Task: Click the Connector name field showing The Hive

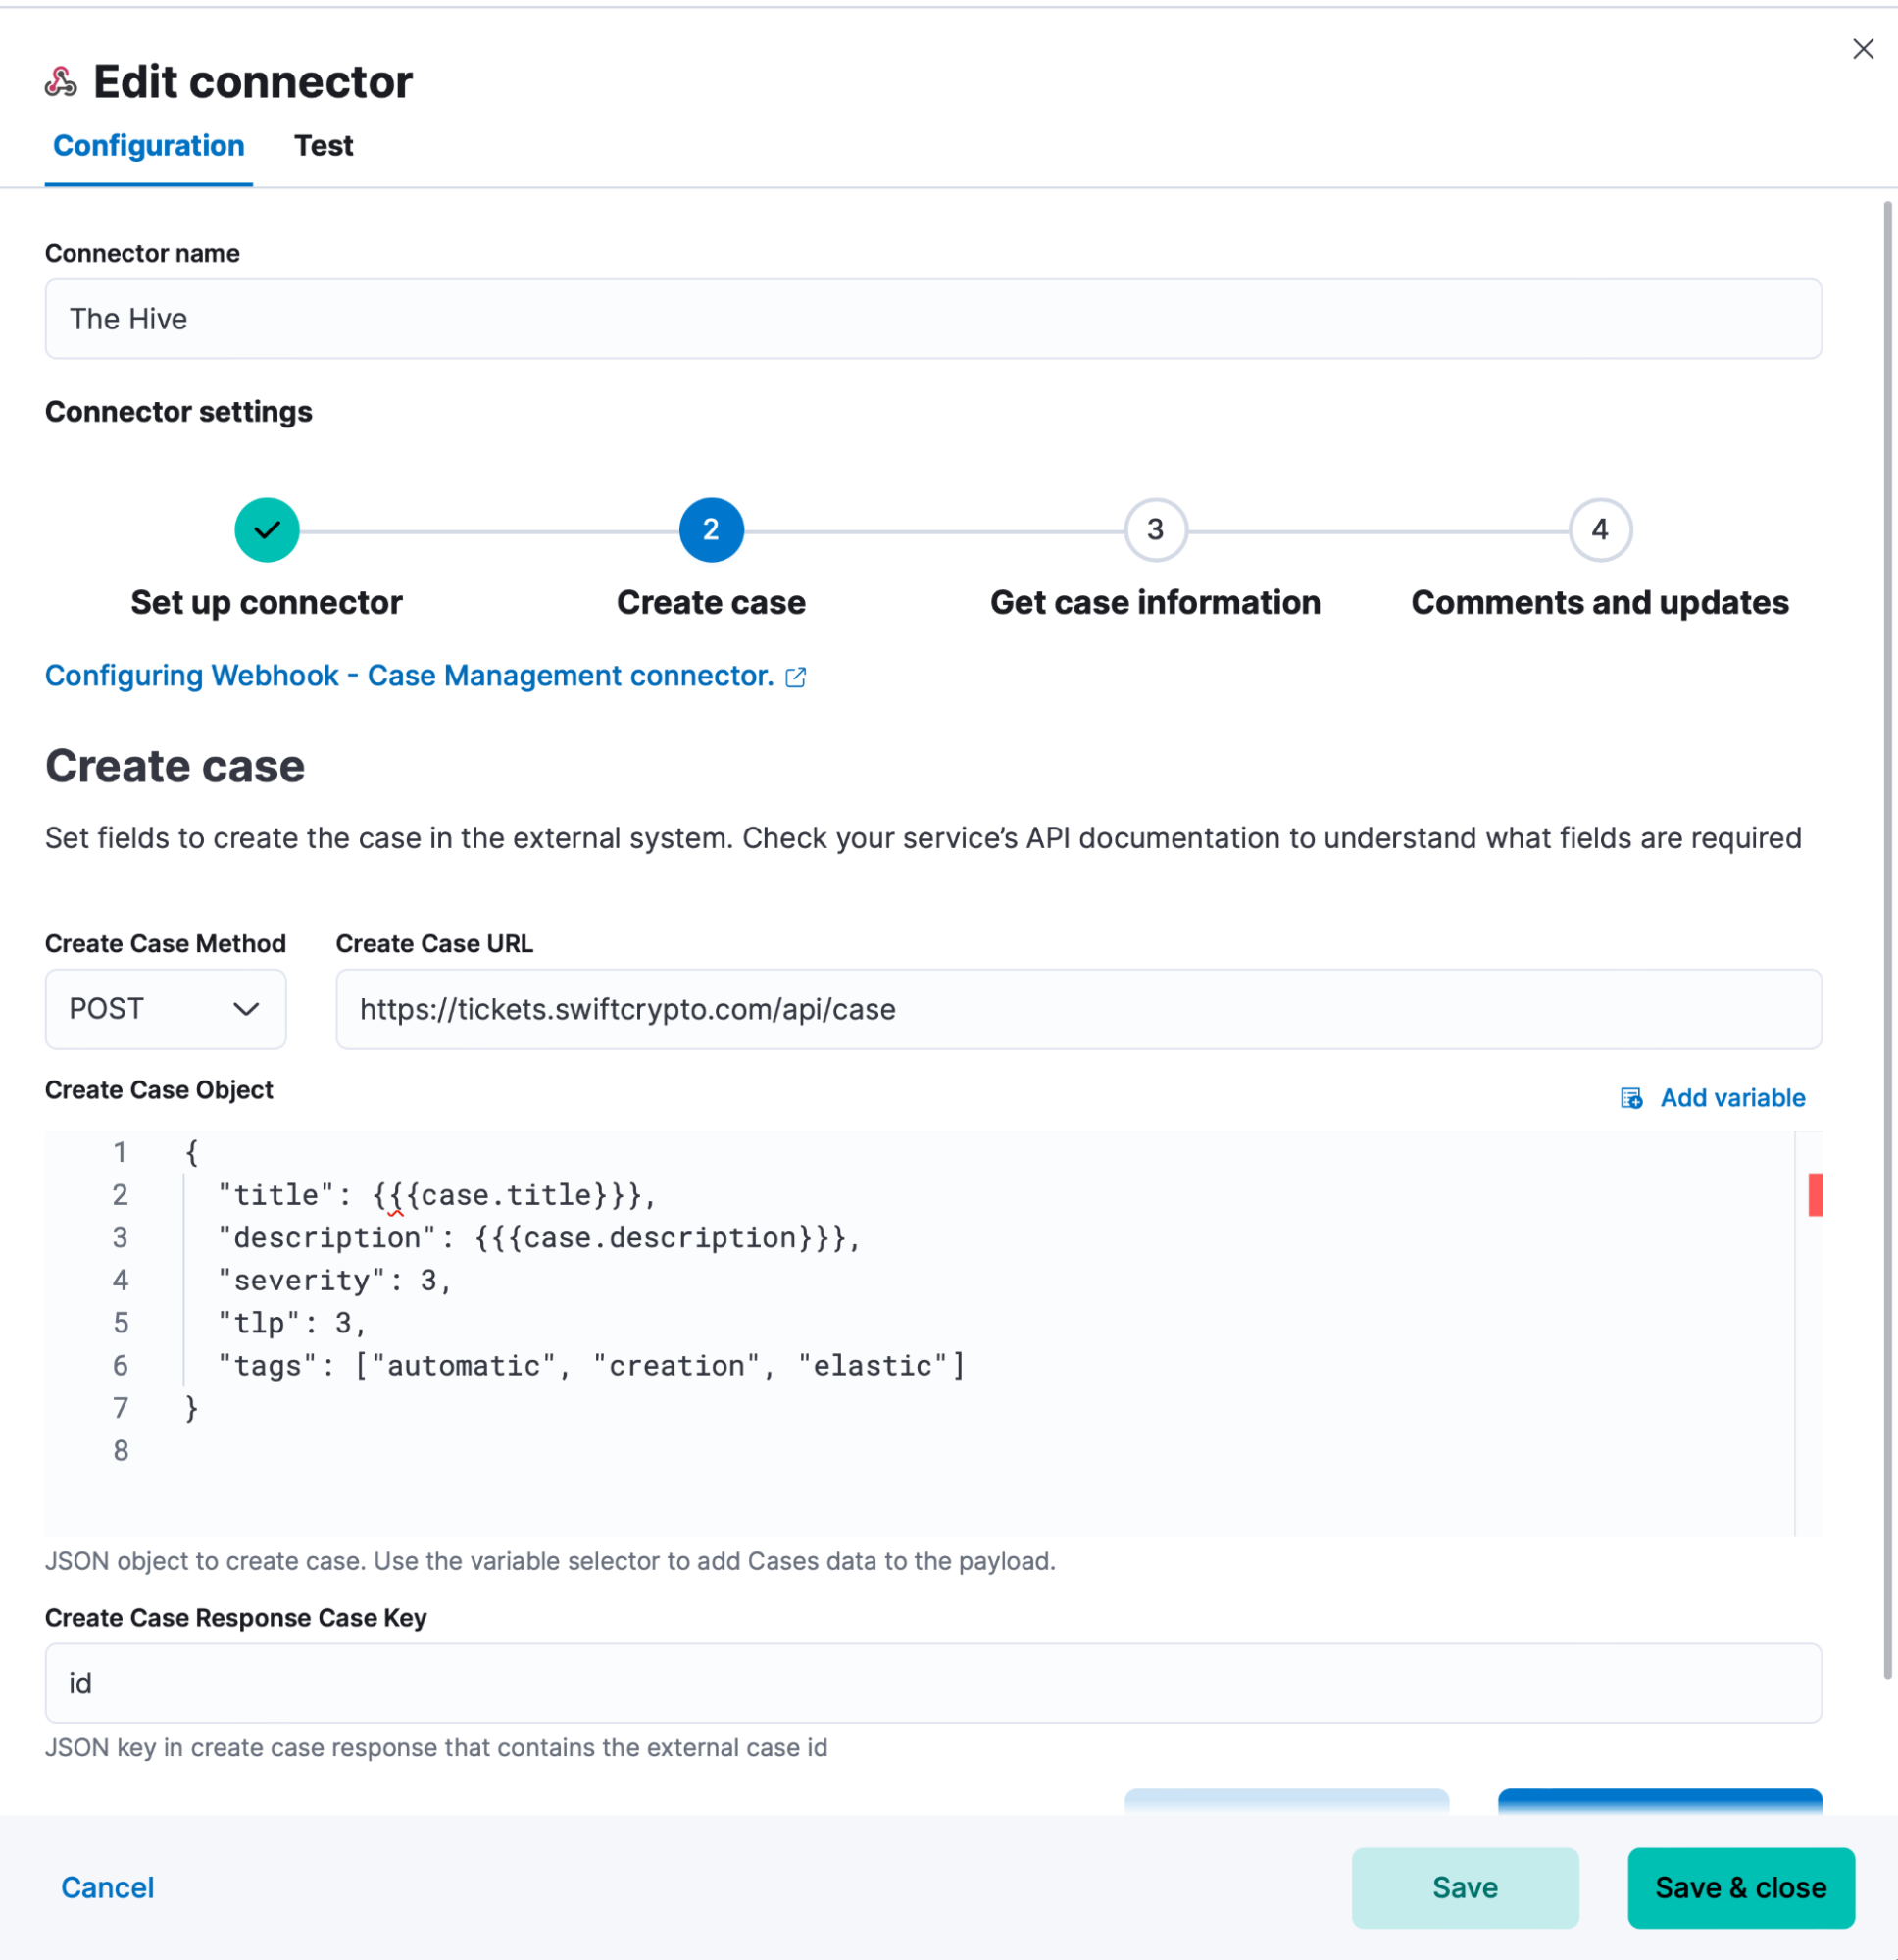Action: (933, 319)
